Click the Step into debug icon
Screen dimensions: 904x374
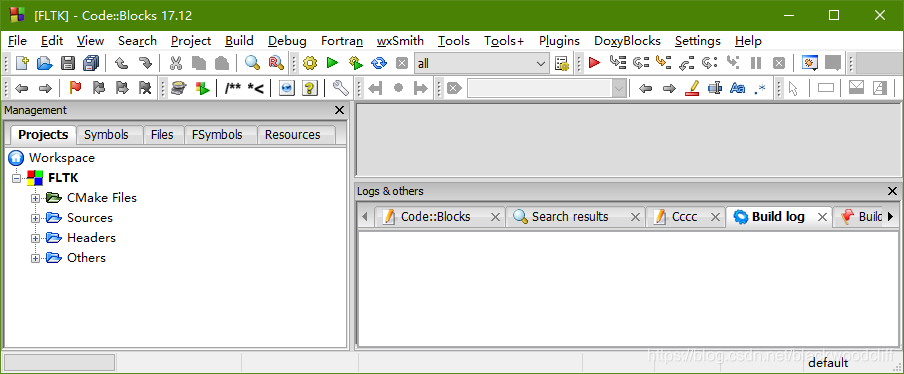664,63
